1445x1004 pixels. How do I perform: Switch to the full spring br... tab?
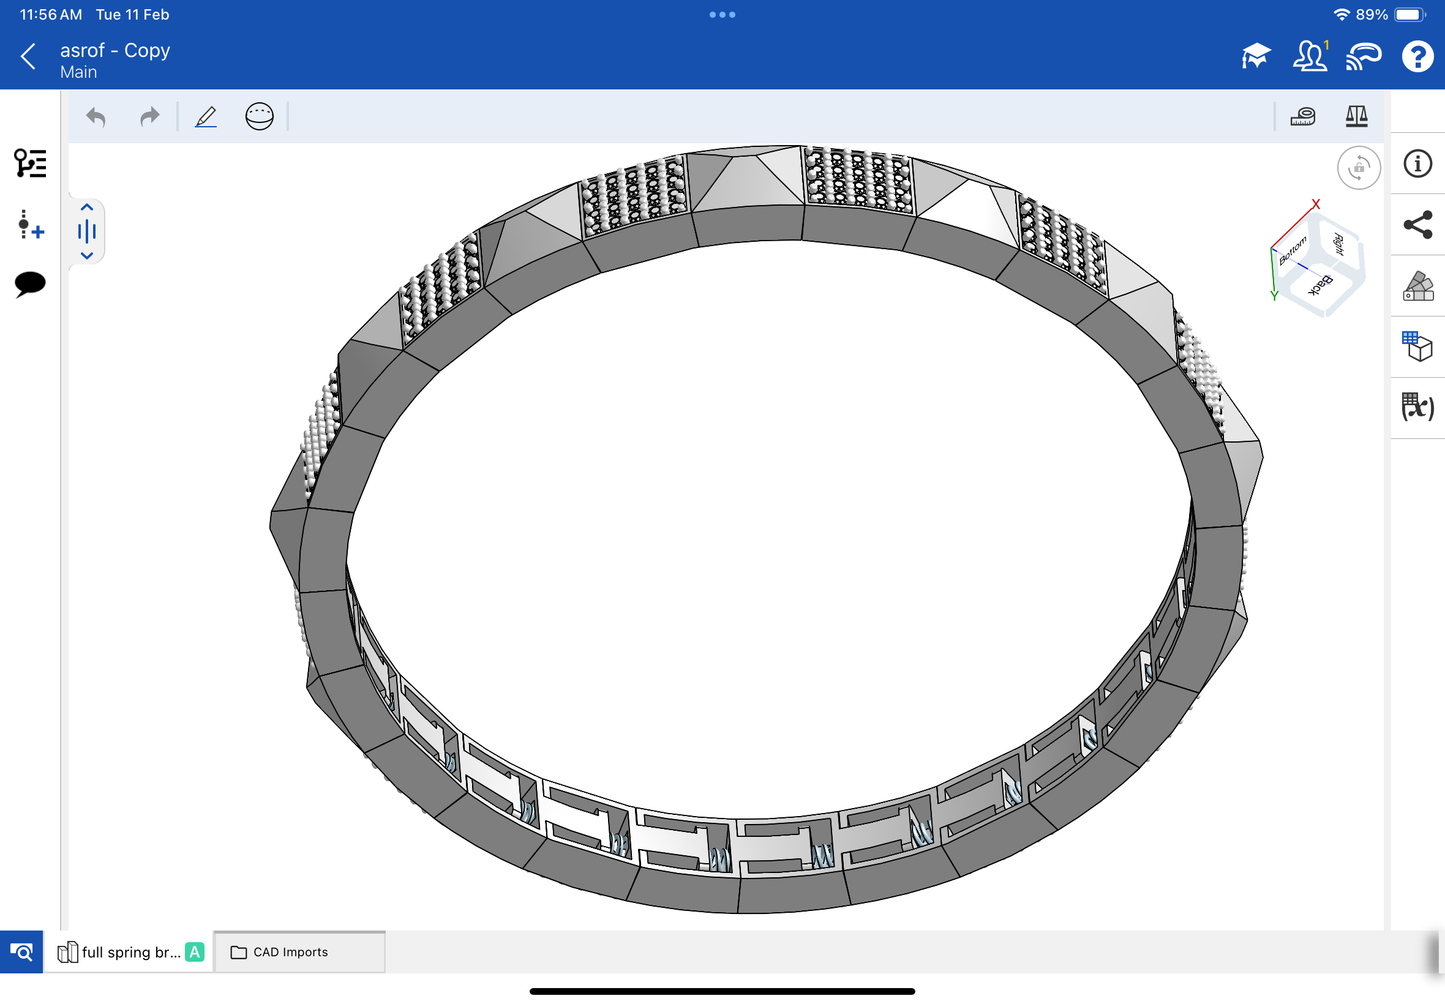[130, 952]
